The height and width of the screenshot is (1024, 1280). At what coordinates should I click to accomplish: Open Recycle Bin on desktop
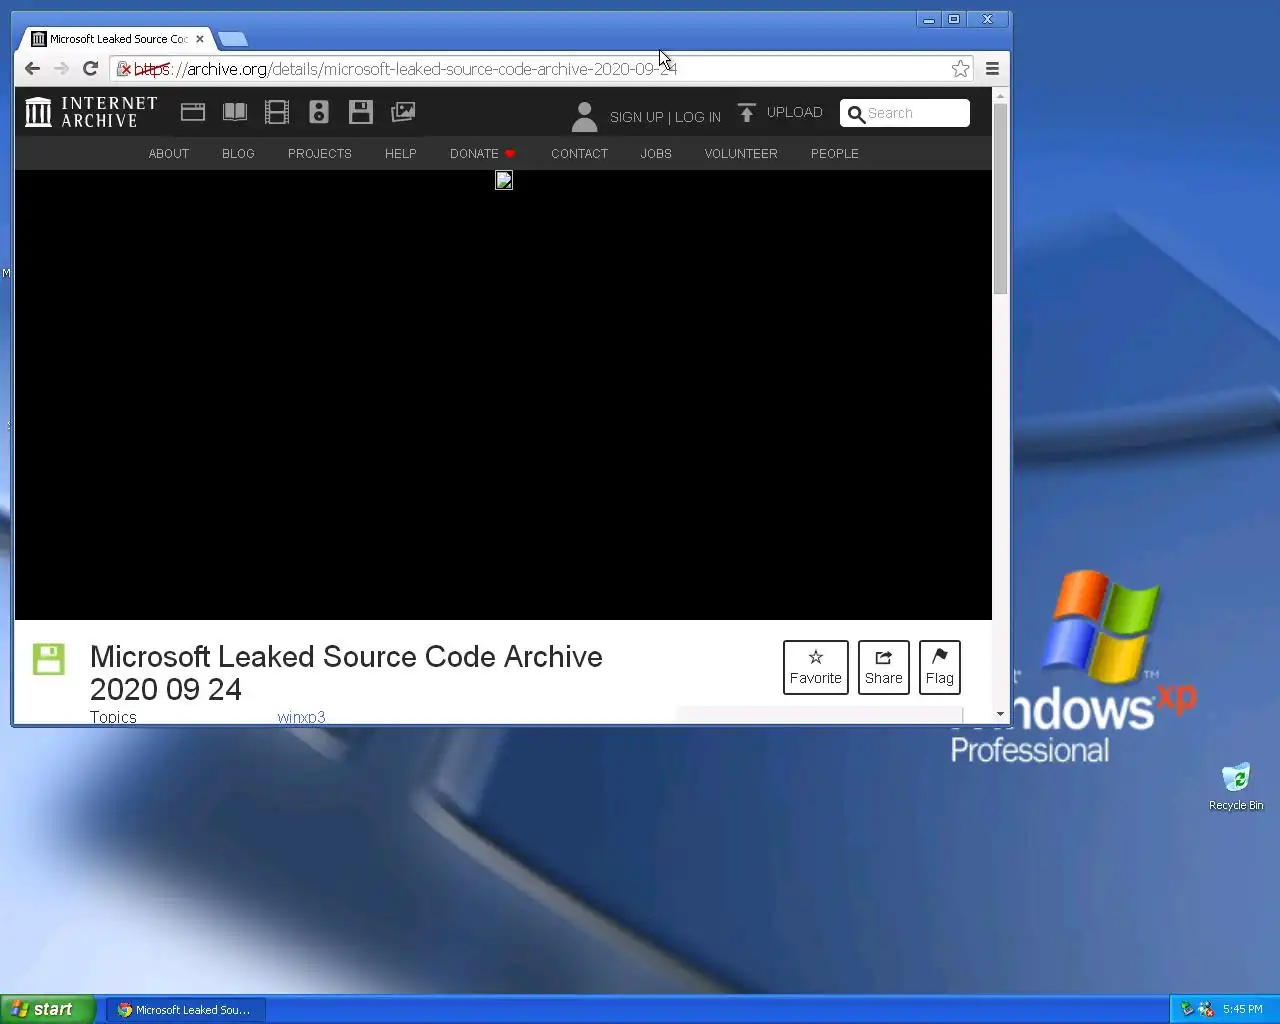pyautogui.click(x=1236, y=786)
